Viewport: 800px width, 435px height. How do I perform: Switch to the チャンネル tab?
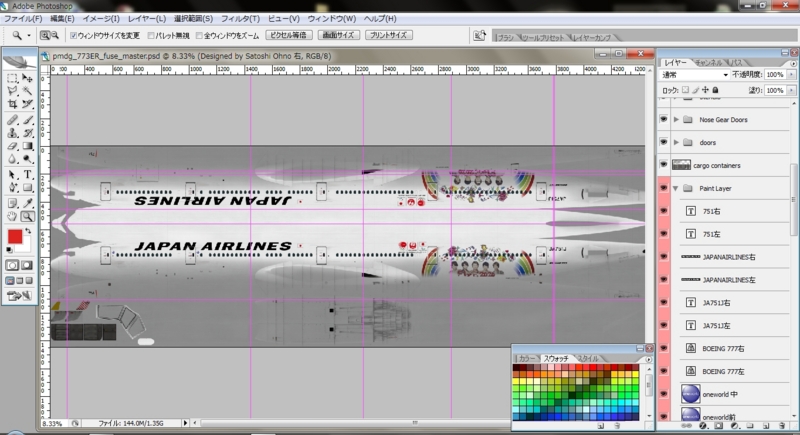tap(709, 63)
